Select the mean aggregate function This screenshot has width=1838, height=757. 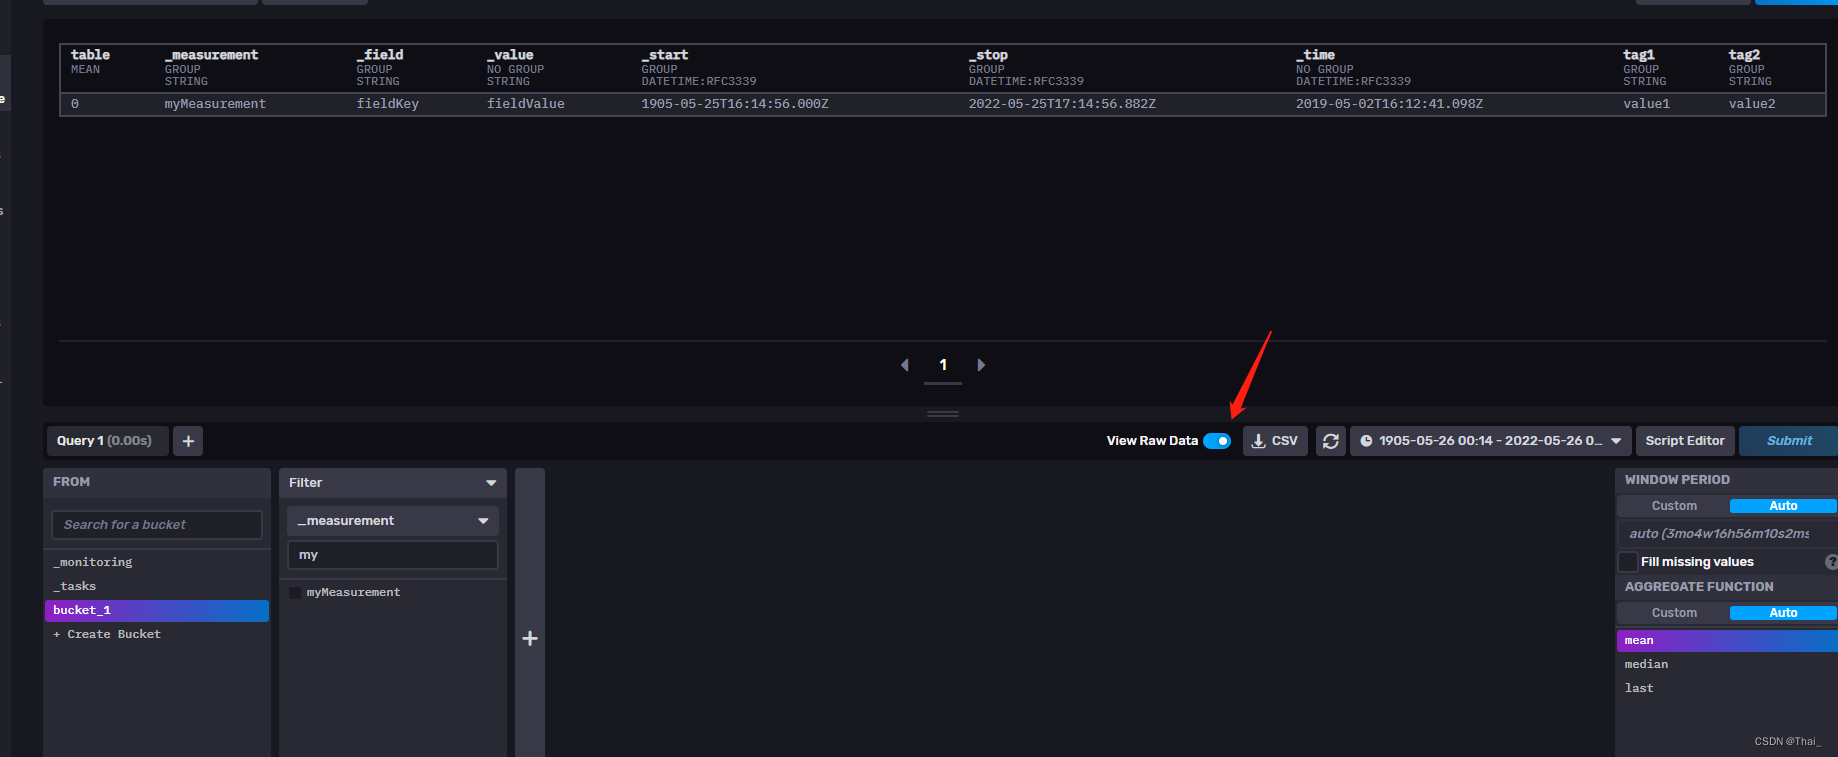tap(1727, 640)
